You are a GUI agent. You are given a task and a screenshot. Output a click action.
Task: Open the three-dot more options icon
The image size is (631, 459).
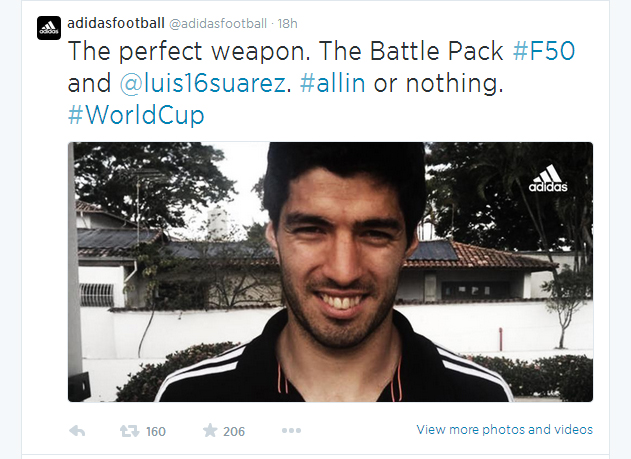[x=291, y=431]
